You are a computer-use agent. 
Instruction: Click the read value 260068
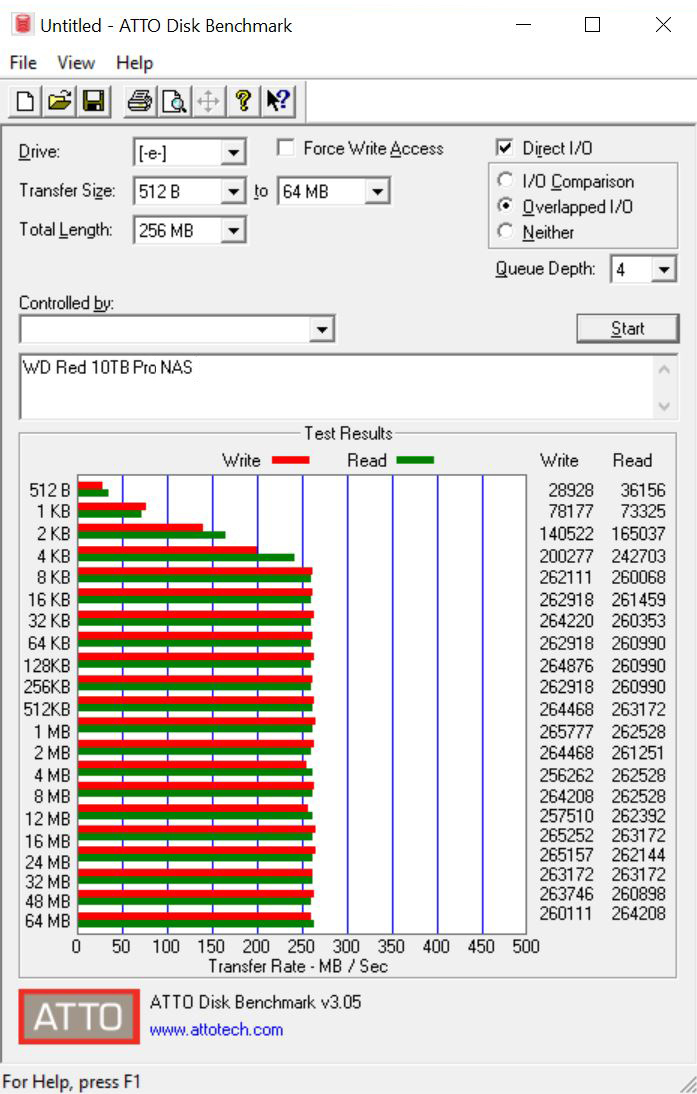638,578
